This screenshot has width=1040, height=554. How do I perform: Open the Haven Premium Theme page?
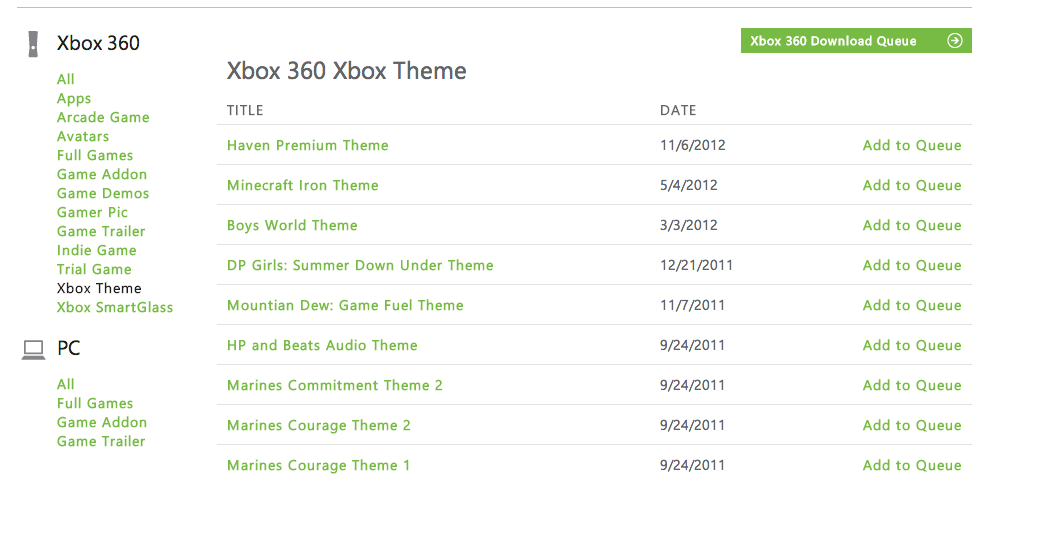(307, 145)
